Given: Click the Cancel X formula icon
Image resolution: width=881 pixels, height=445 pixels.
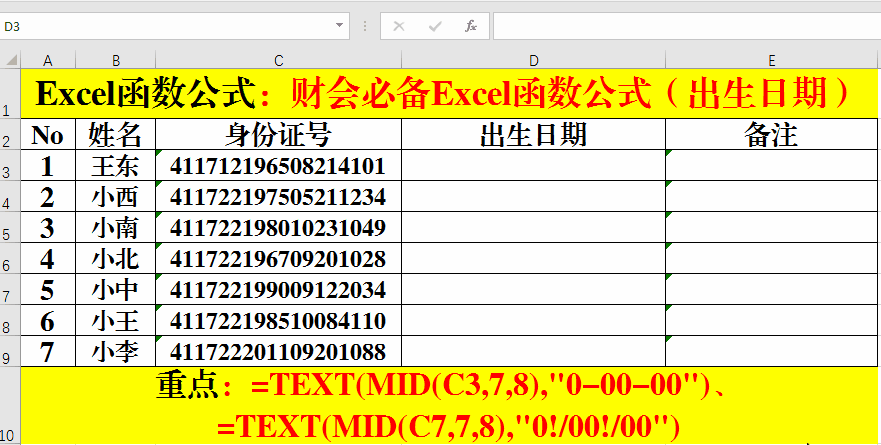Looking at the screenshot, I should tap(399, 26).
